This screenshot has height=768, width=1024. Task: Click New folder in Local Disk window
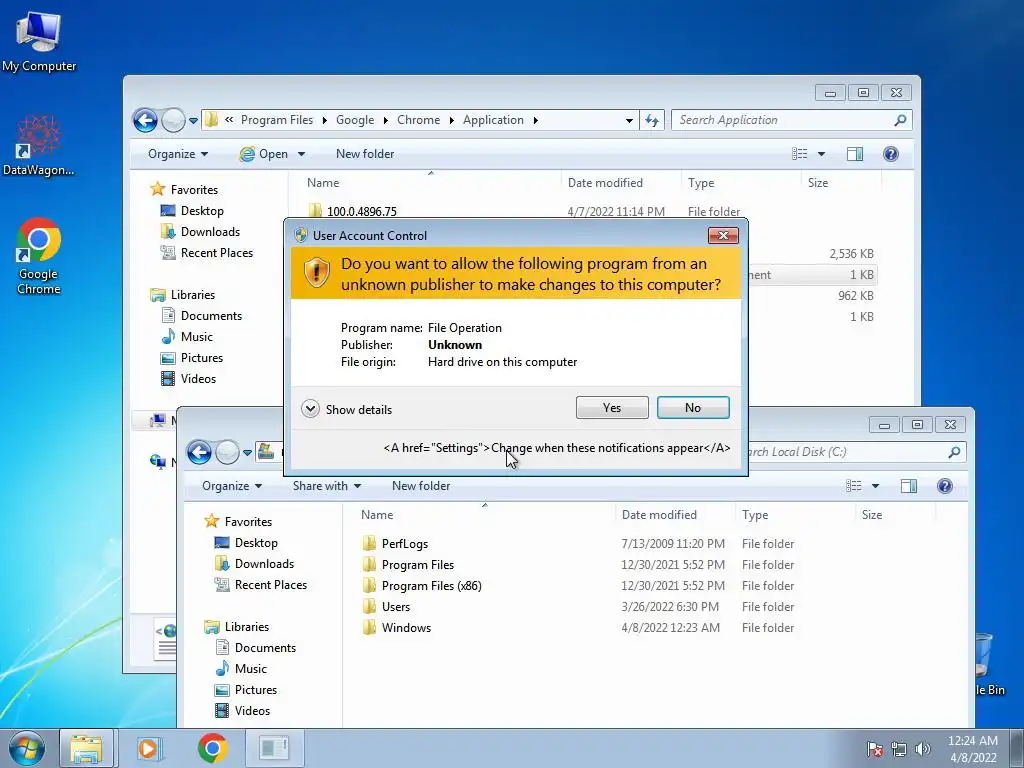[421, 486]
